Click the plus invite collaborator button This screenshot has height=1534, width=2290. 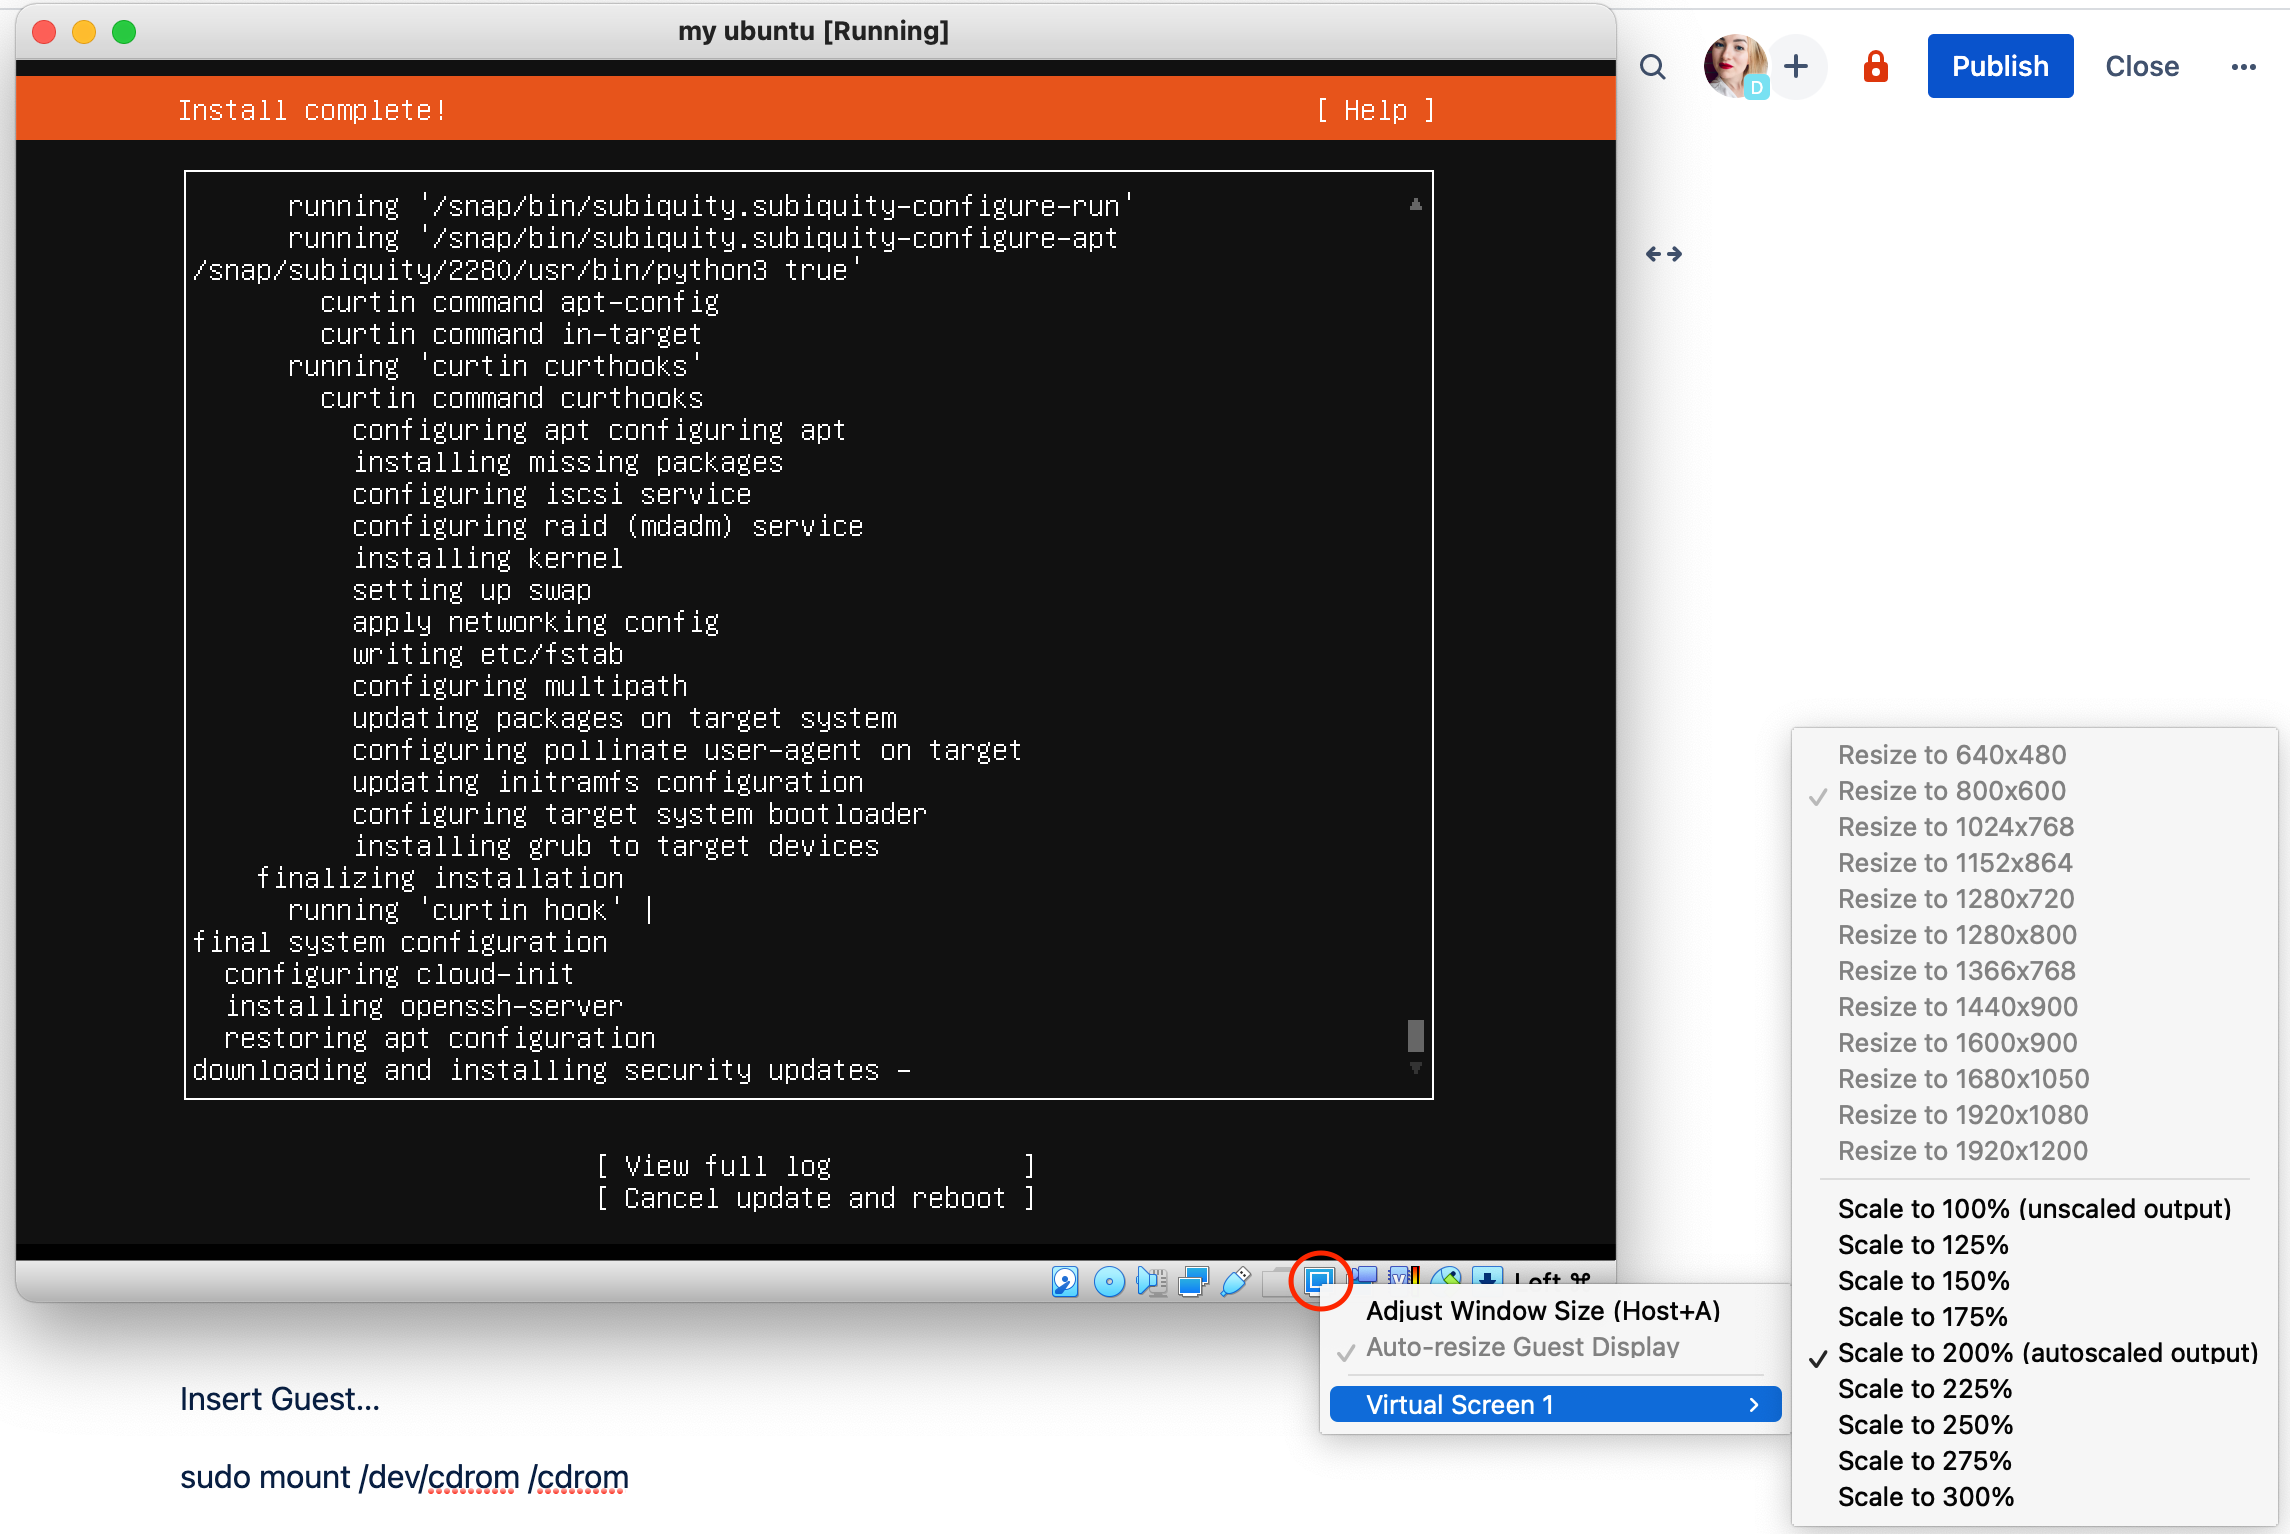1796,67
